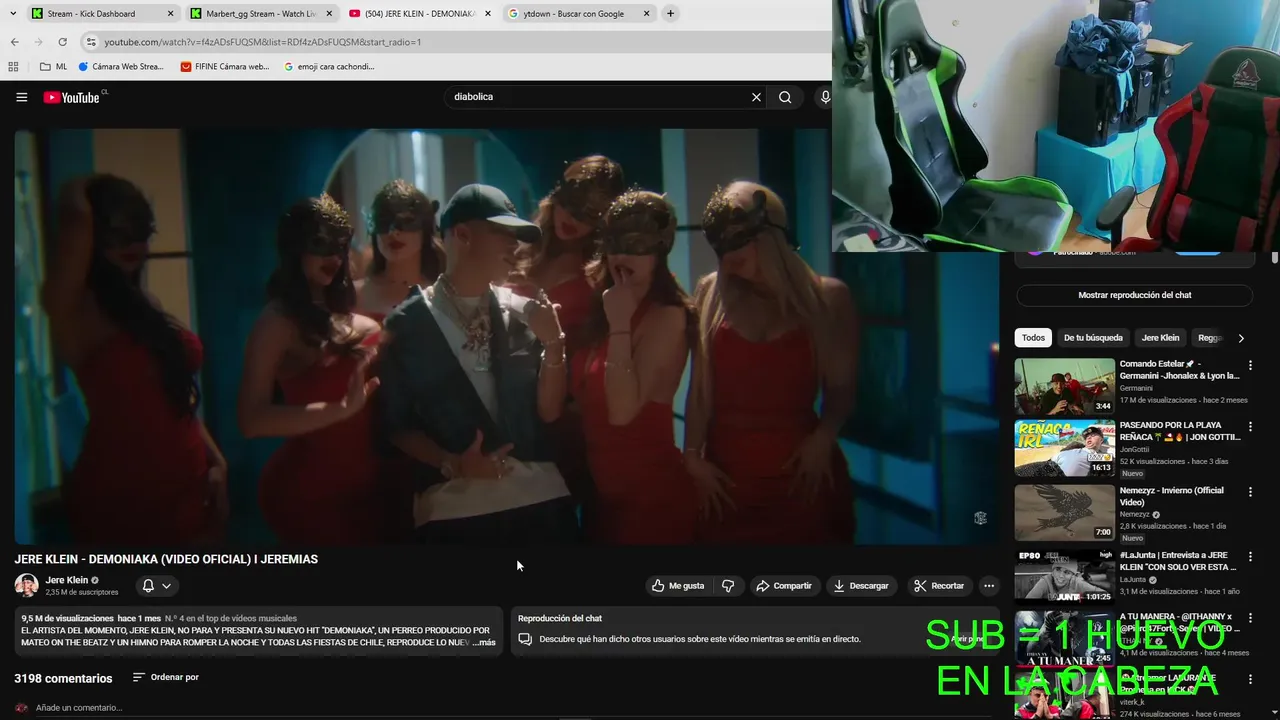Go back in browser history
The image size is (1280, 720).
14,42
